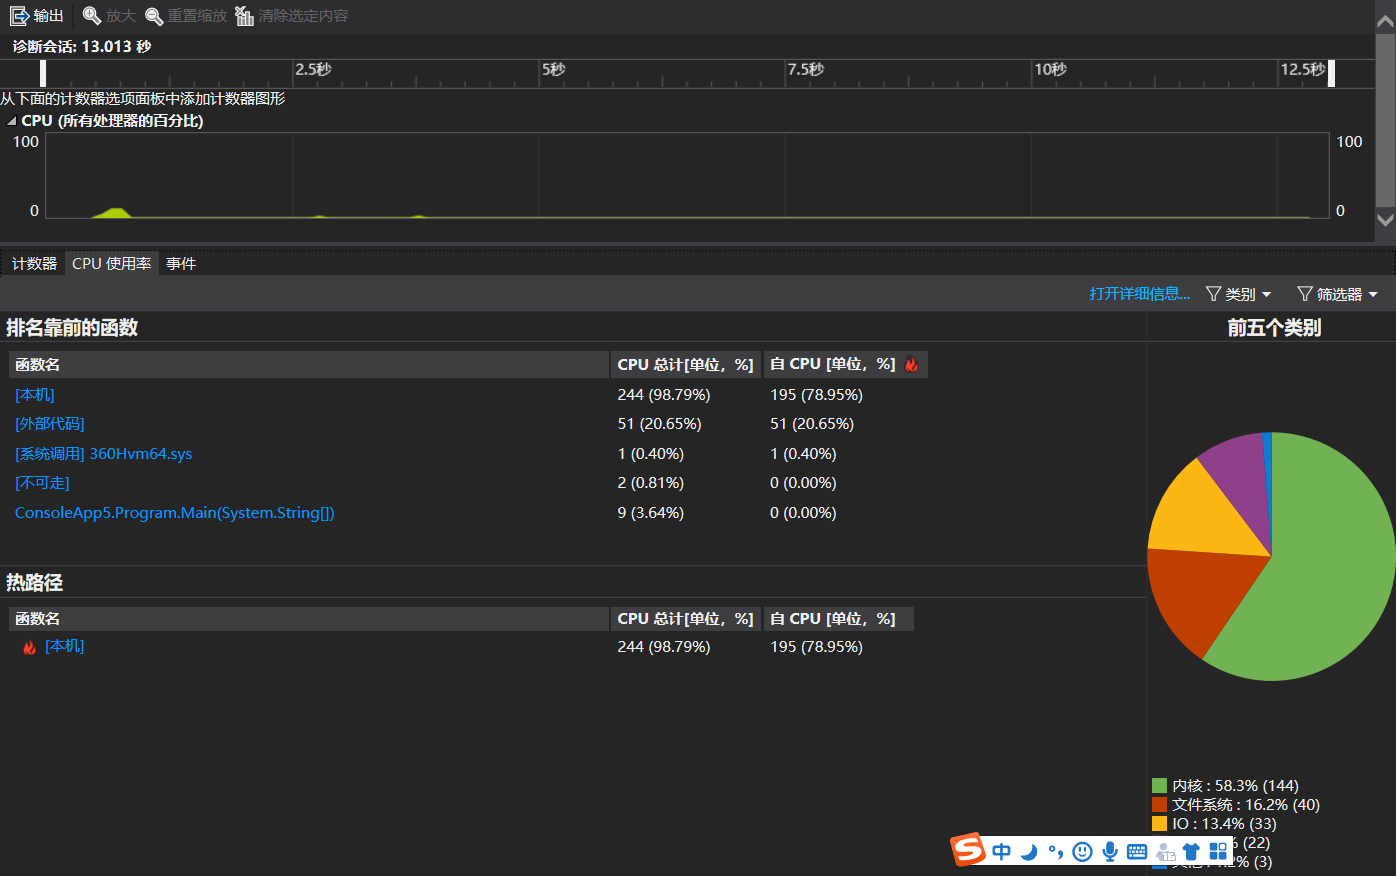Sort top functions by 函数名 column
1396x876 pixels.
[309, 365]
